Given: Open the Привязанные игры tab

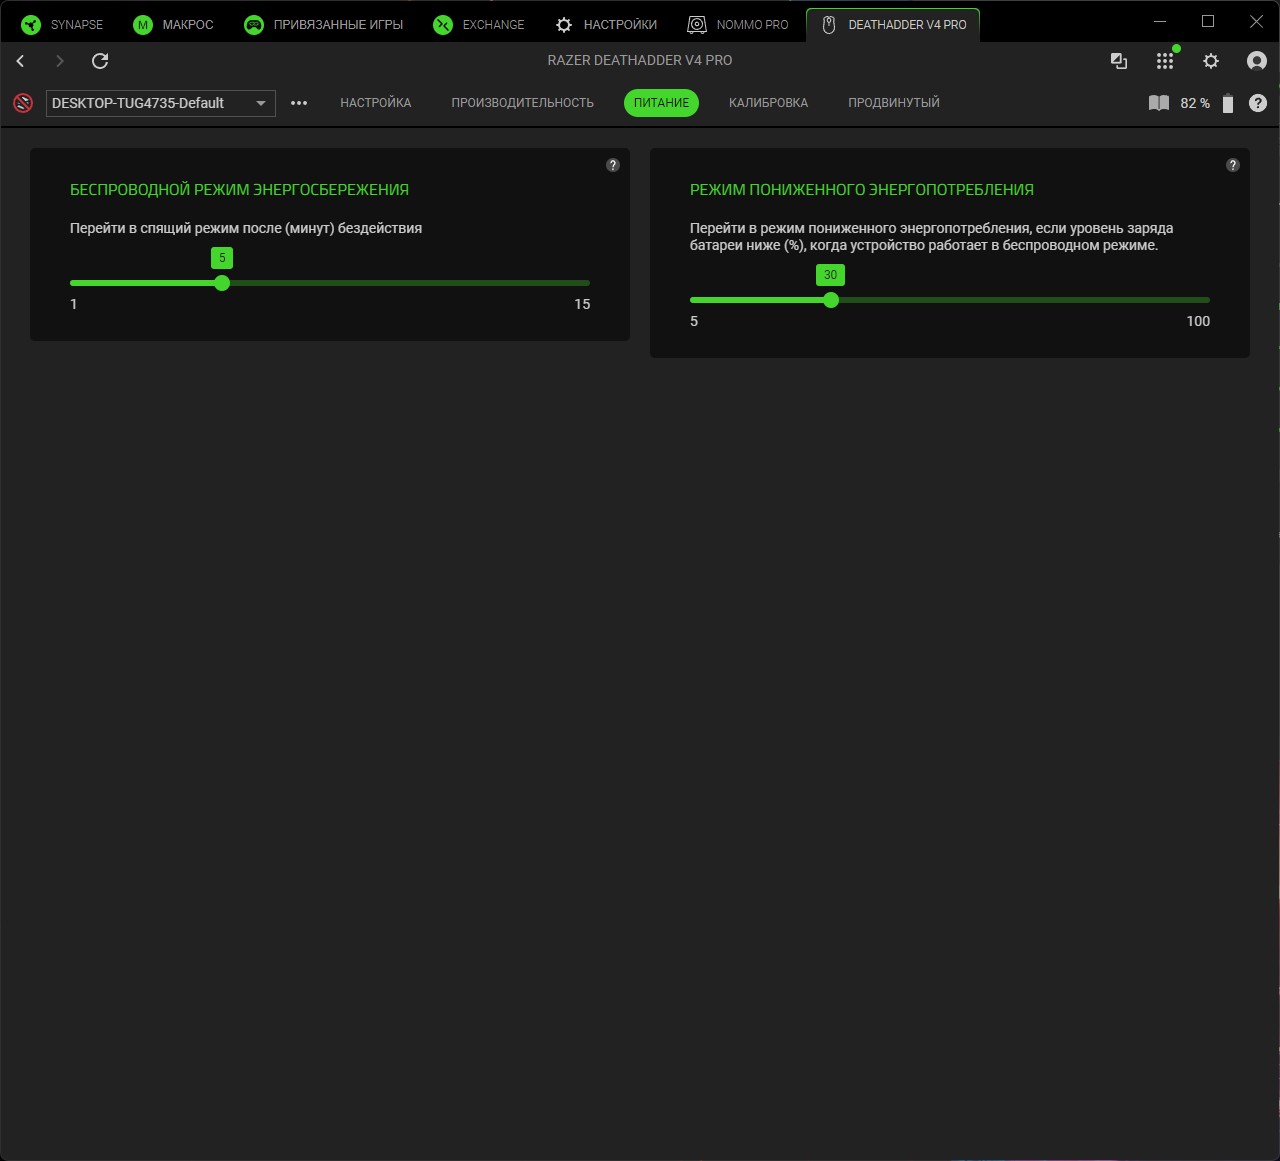Looking at the screenshot, I should (x=324, y=25).
